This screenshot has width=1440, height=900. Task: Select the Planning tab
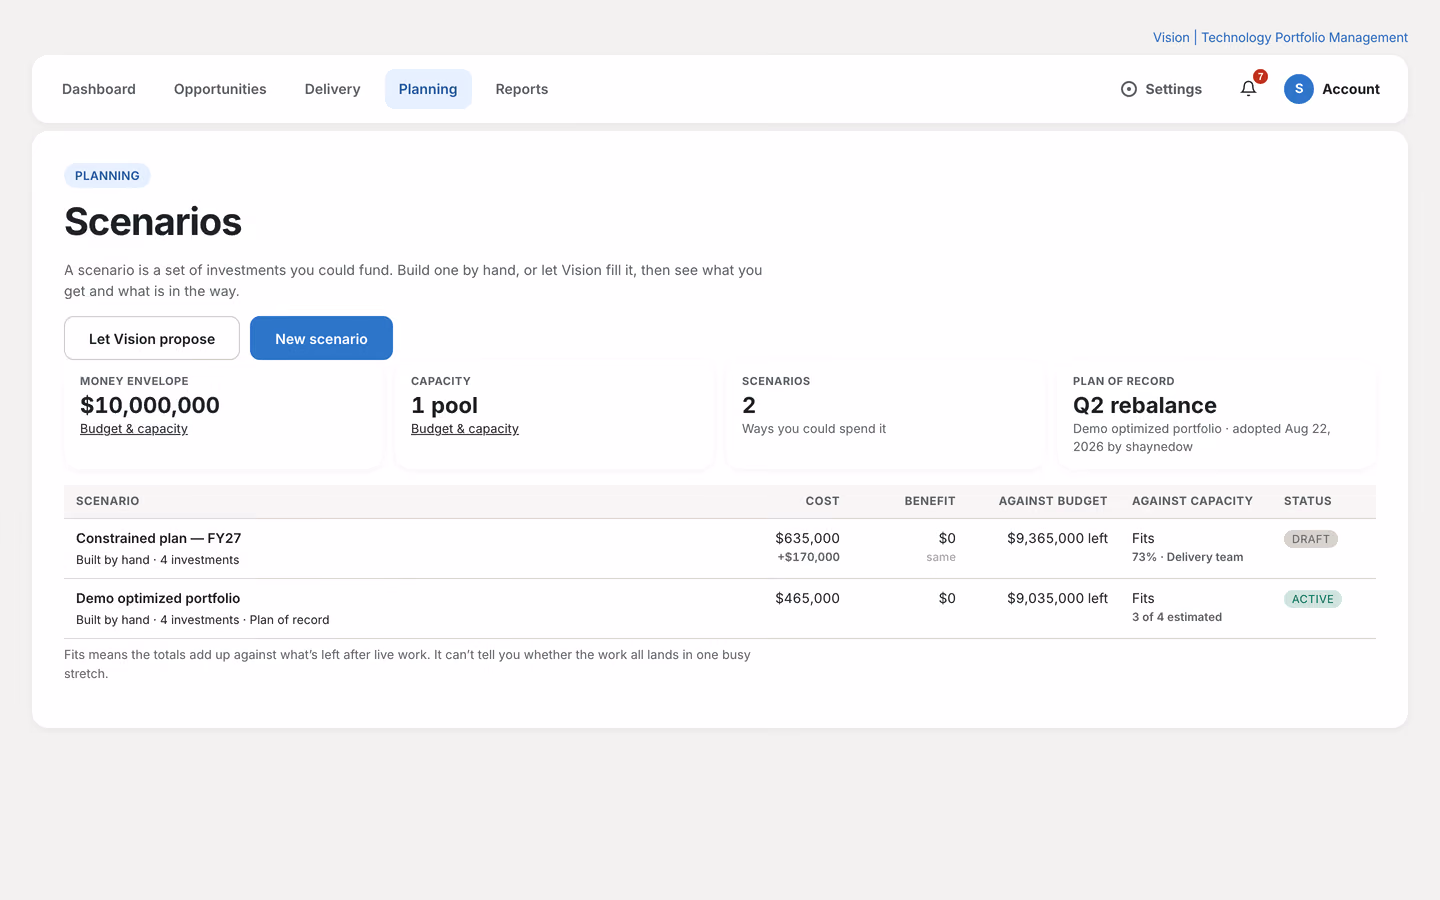428,89
